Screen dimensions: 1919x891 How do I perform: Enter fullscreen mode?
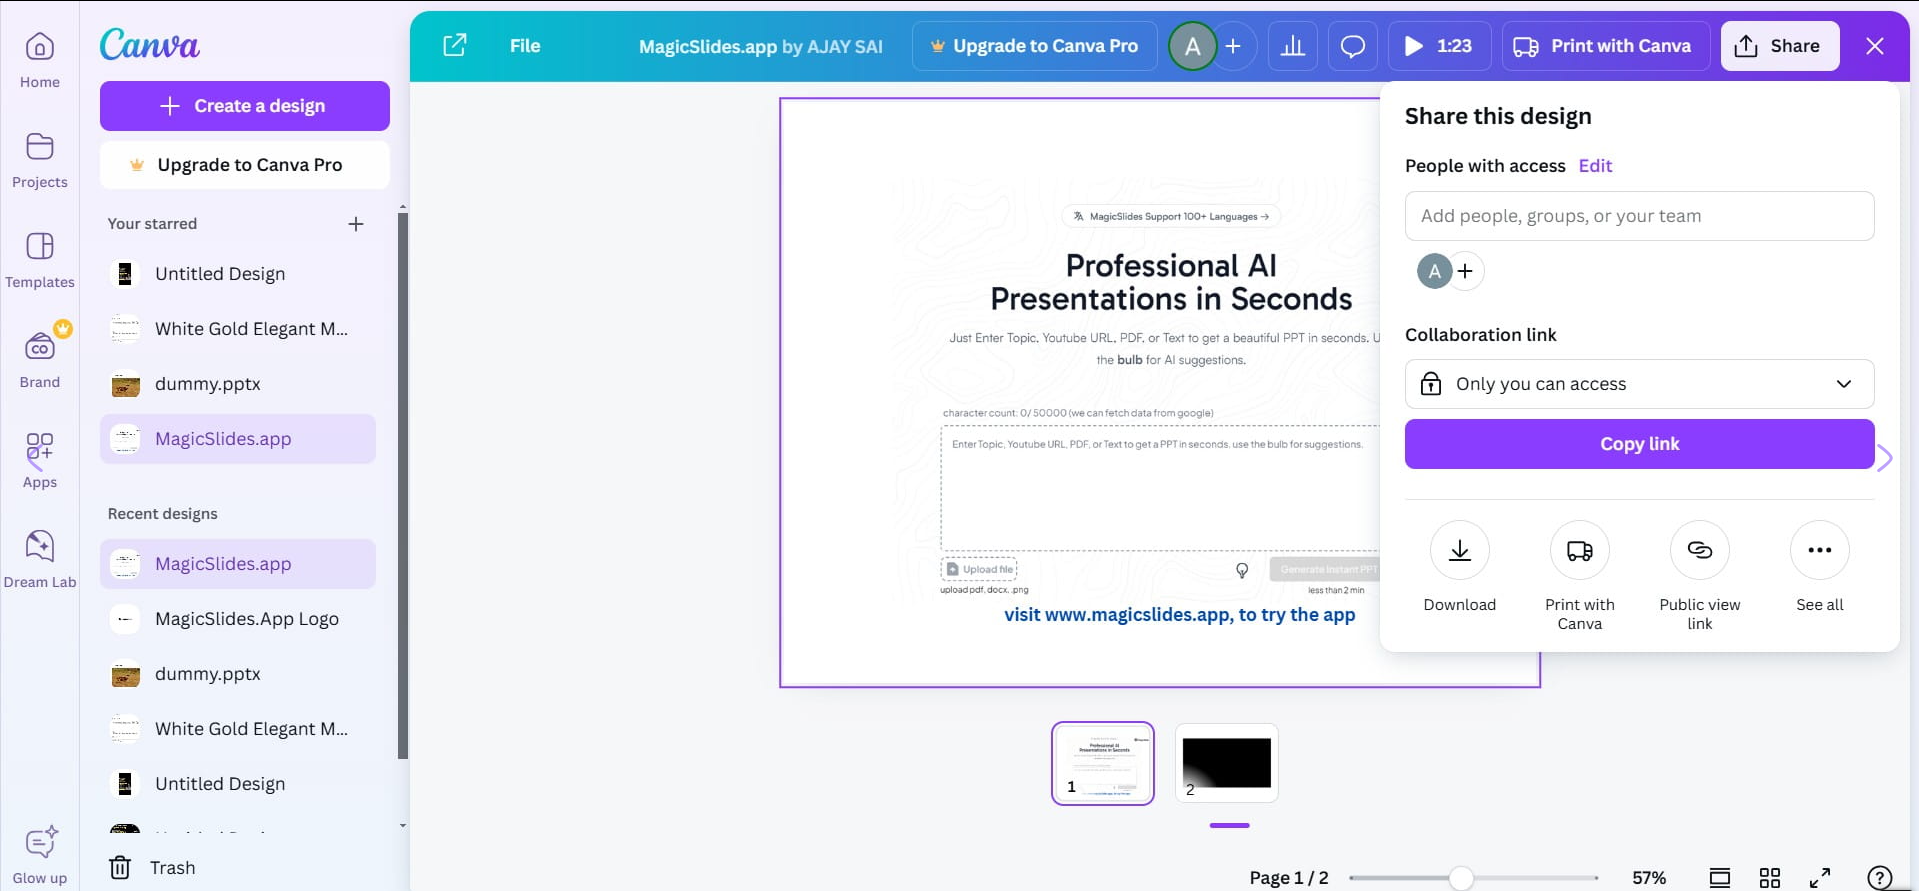point(1820,878)
